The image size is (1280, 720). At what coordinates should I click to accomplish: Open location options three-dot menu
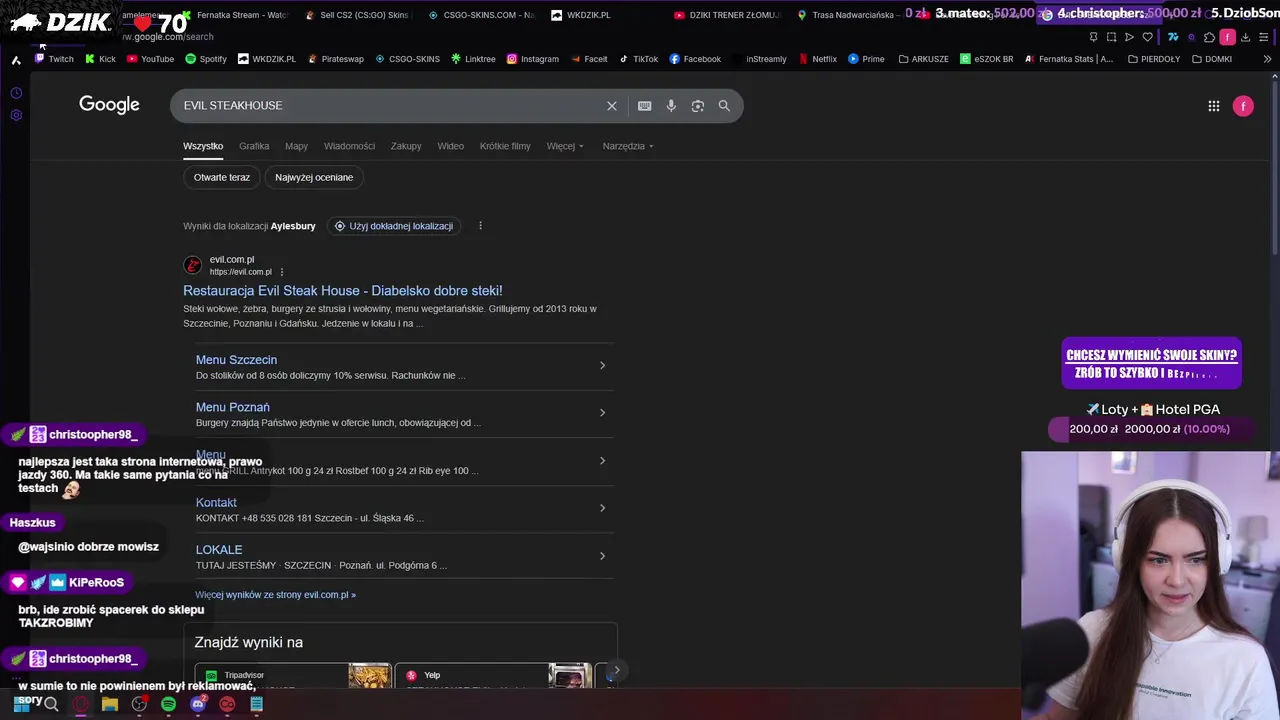tap(480, 226)
